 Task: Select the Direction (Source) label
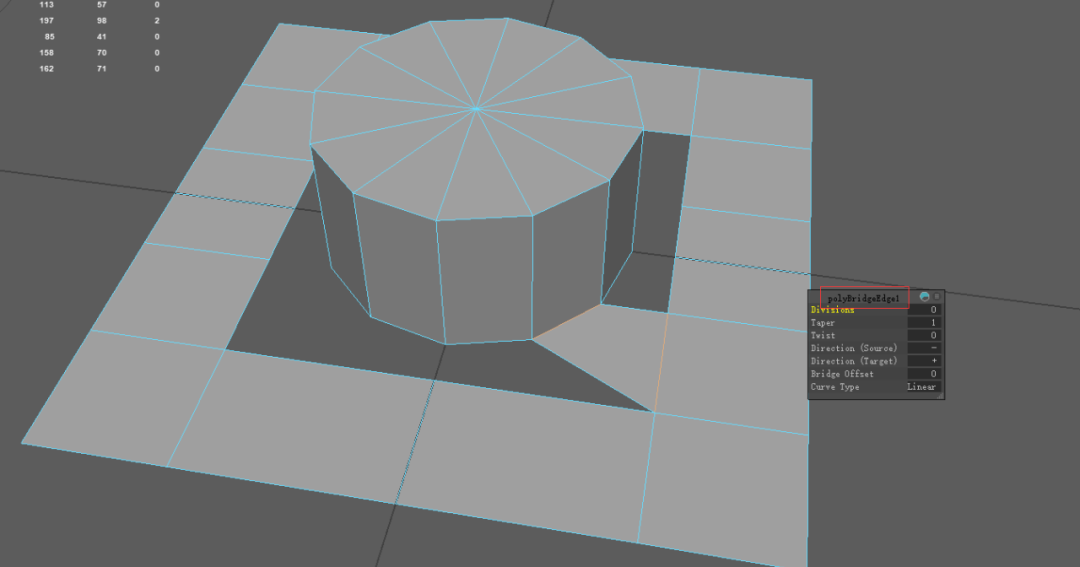[854, 348]
